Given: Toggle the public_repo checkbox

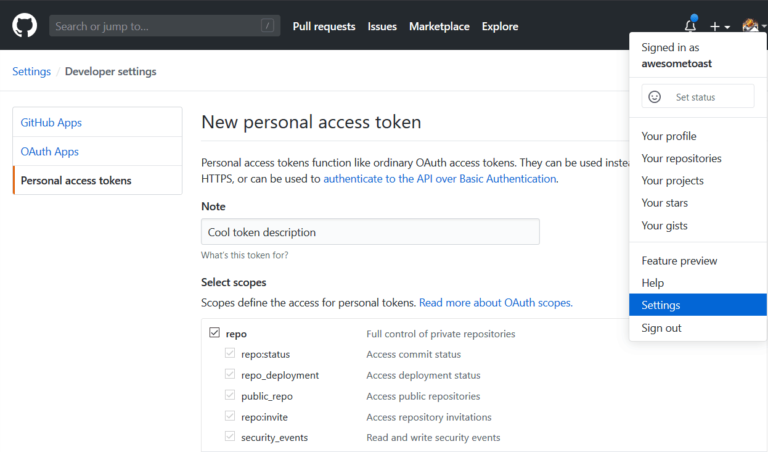Looking at the screenshot, I should 230,396.
